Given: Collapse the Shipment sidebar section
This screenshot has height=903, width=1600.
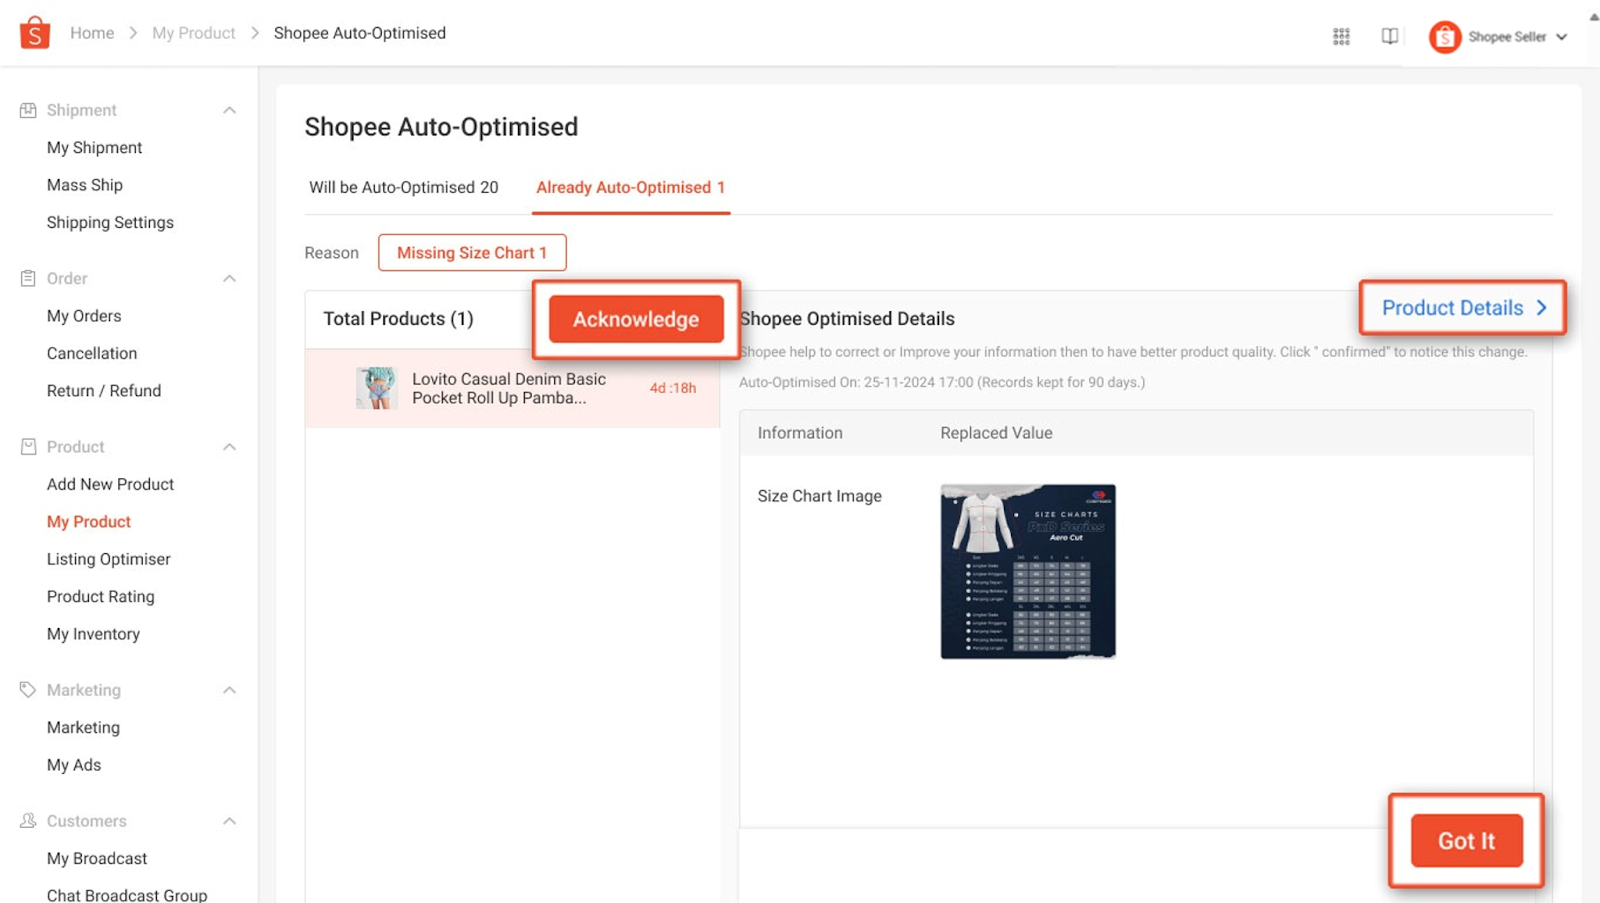Looking at the screenshot, I should point(229,110).
